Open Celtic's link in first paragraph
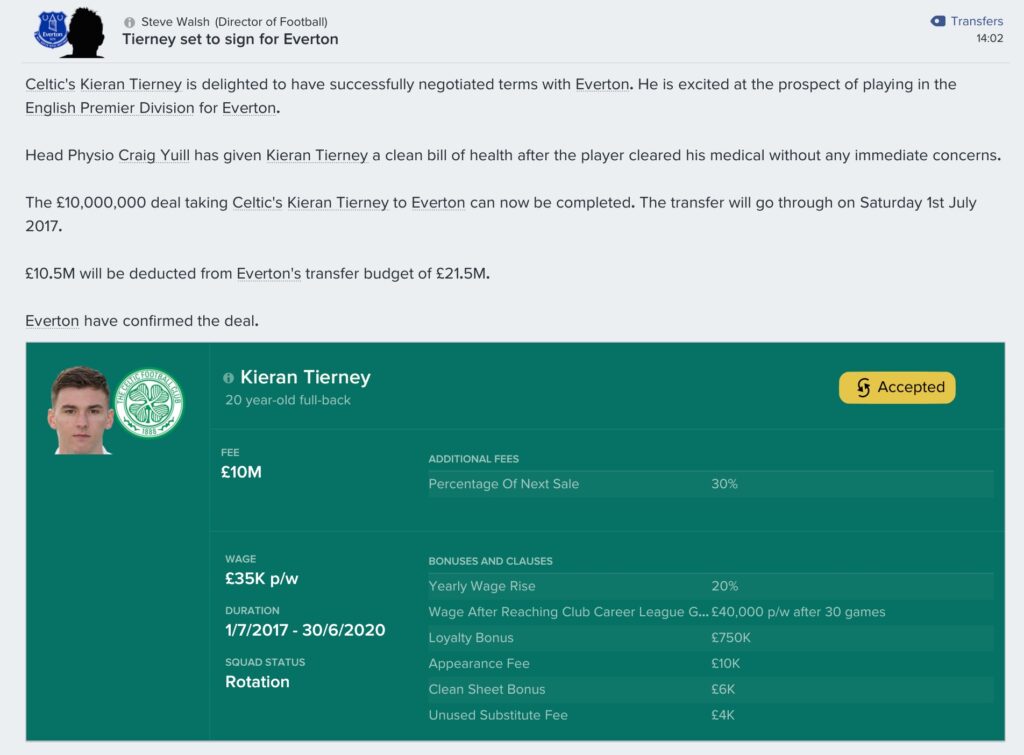 tap(50, 84)
